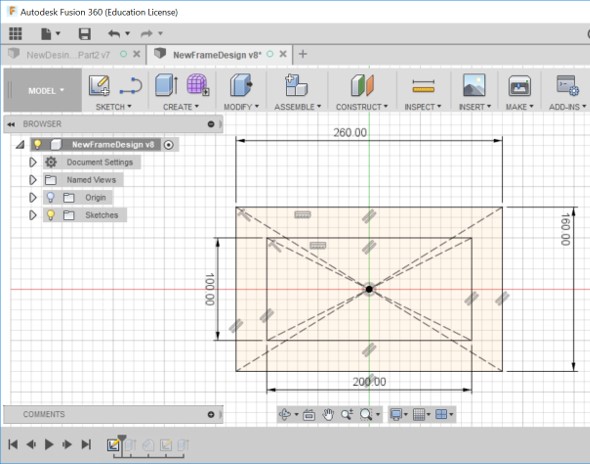Open the data panel grid icon
The image size is (590, 464).
tap(15, 33)
